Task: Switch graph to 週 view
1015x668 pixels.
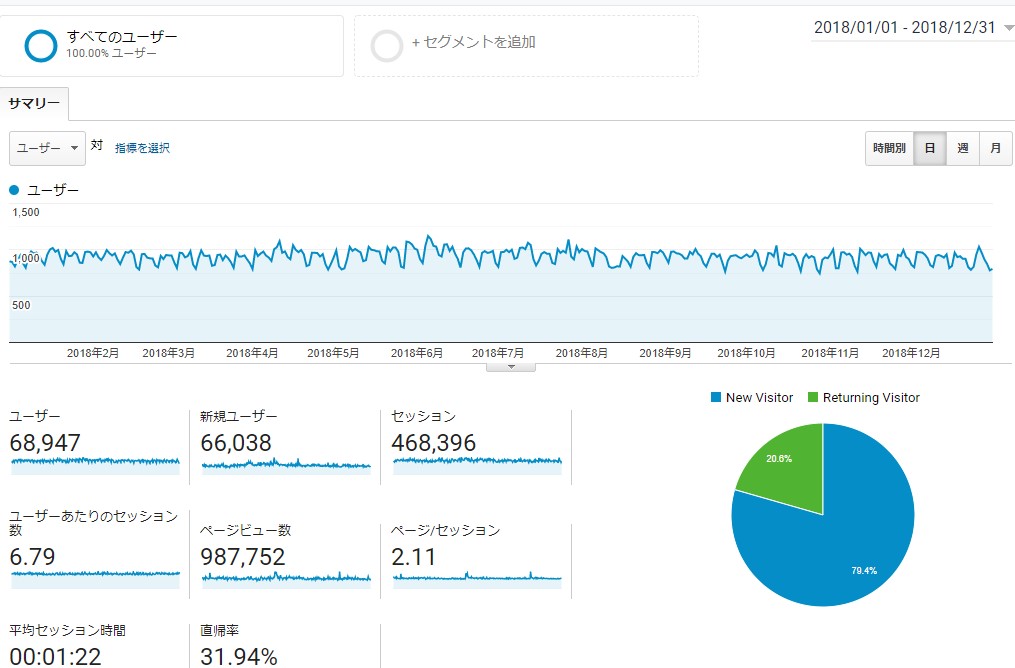Action: coord(963,148)
